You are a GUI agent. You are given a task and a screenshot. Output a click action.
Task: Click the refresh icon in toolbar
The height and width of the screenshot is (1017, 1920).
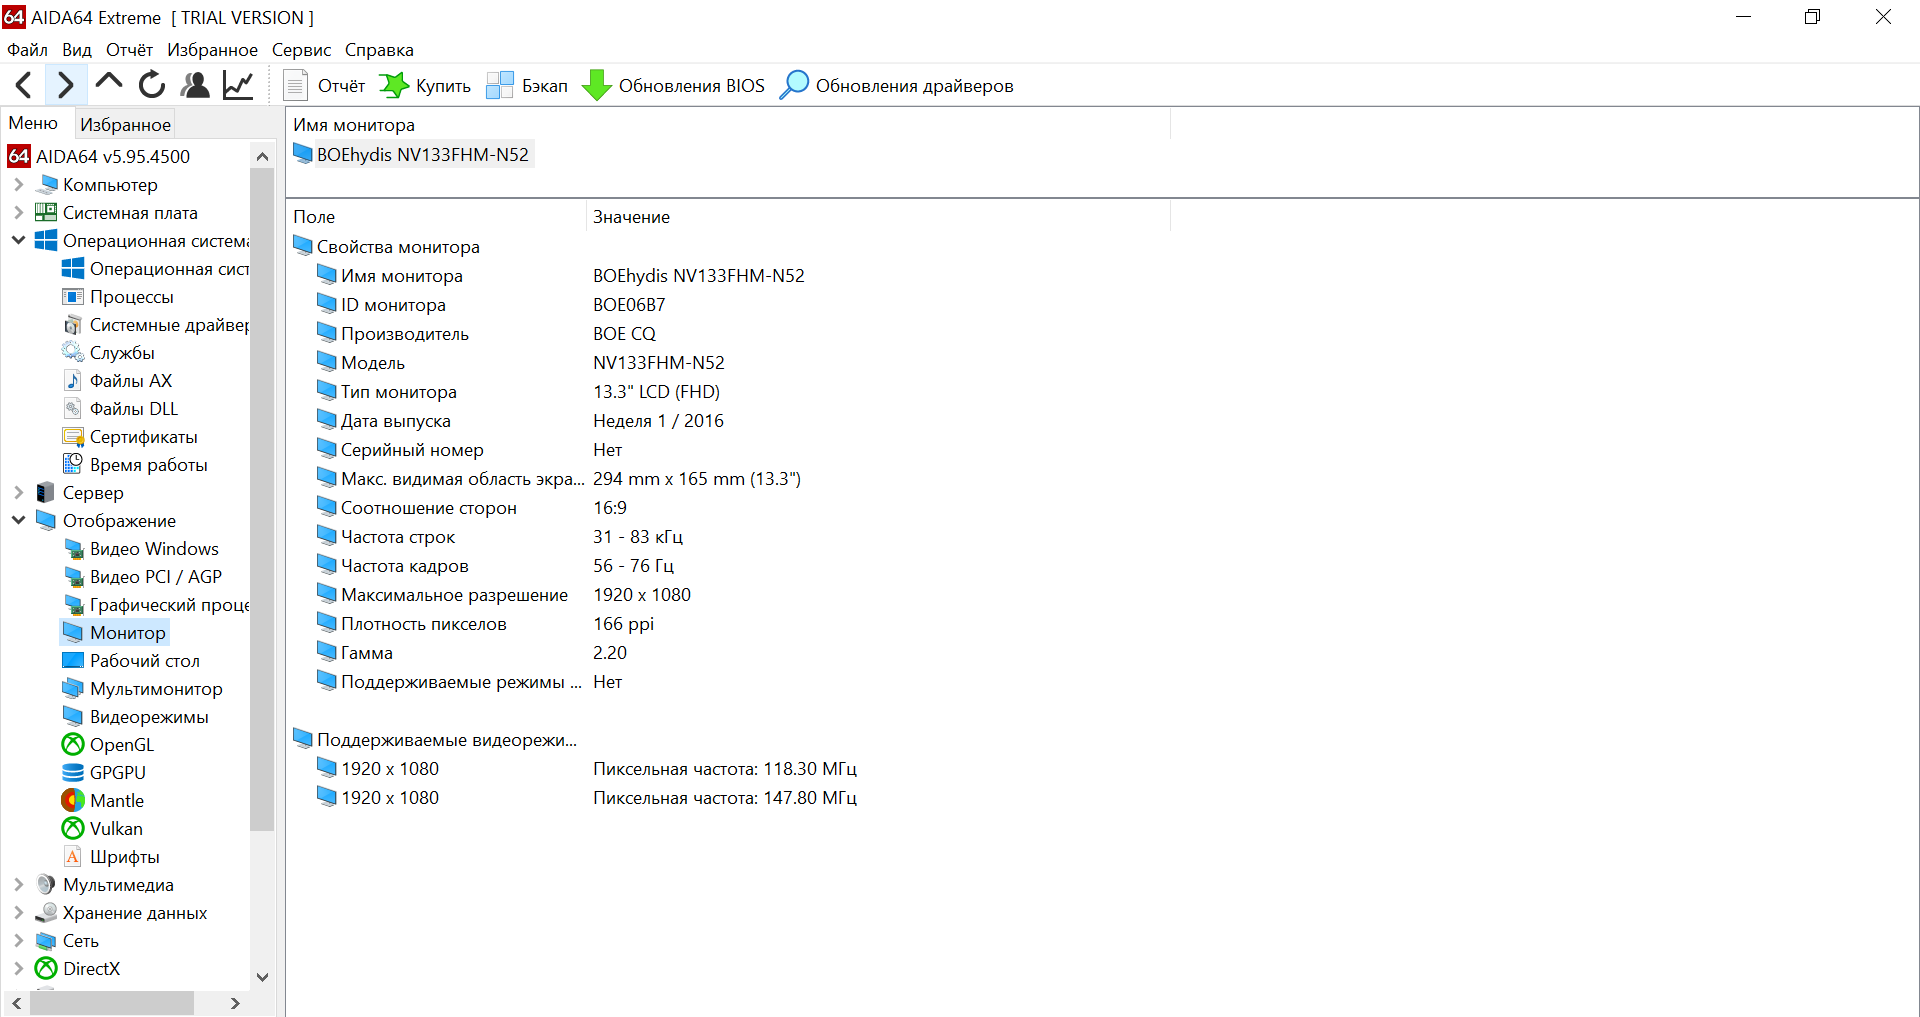click(x=152, y=85)
